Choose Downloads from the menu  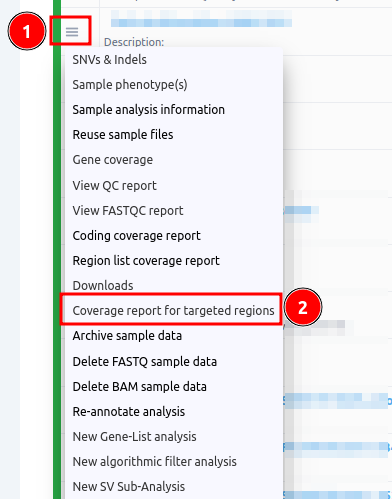click(x=103, y=286)
